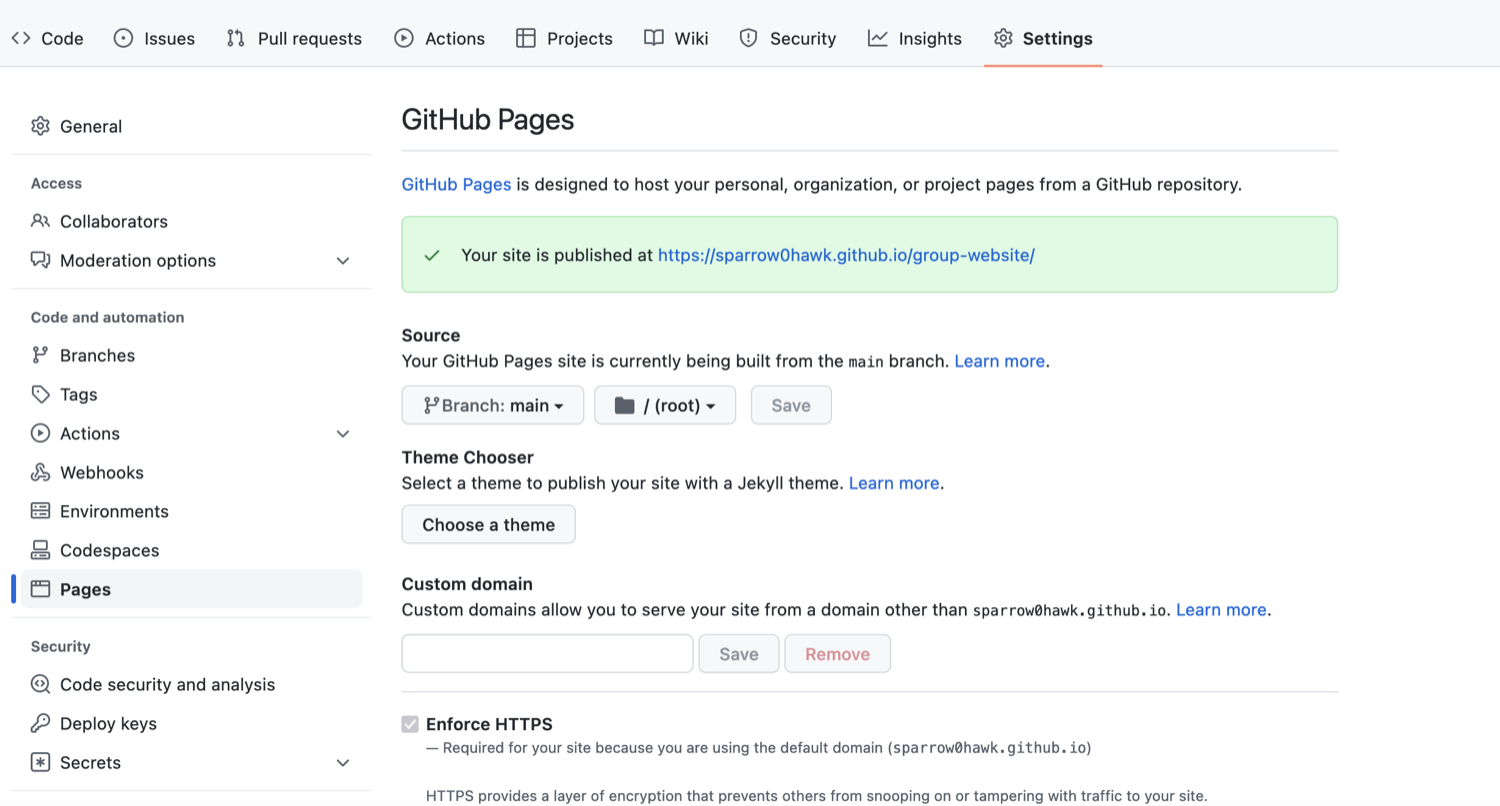Select the Settings tab

pos(1043,38)
